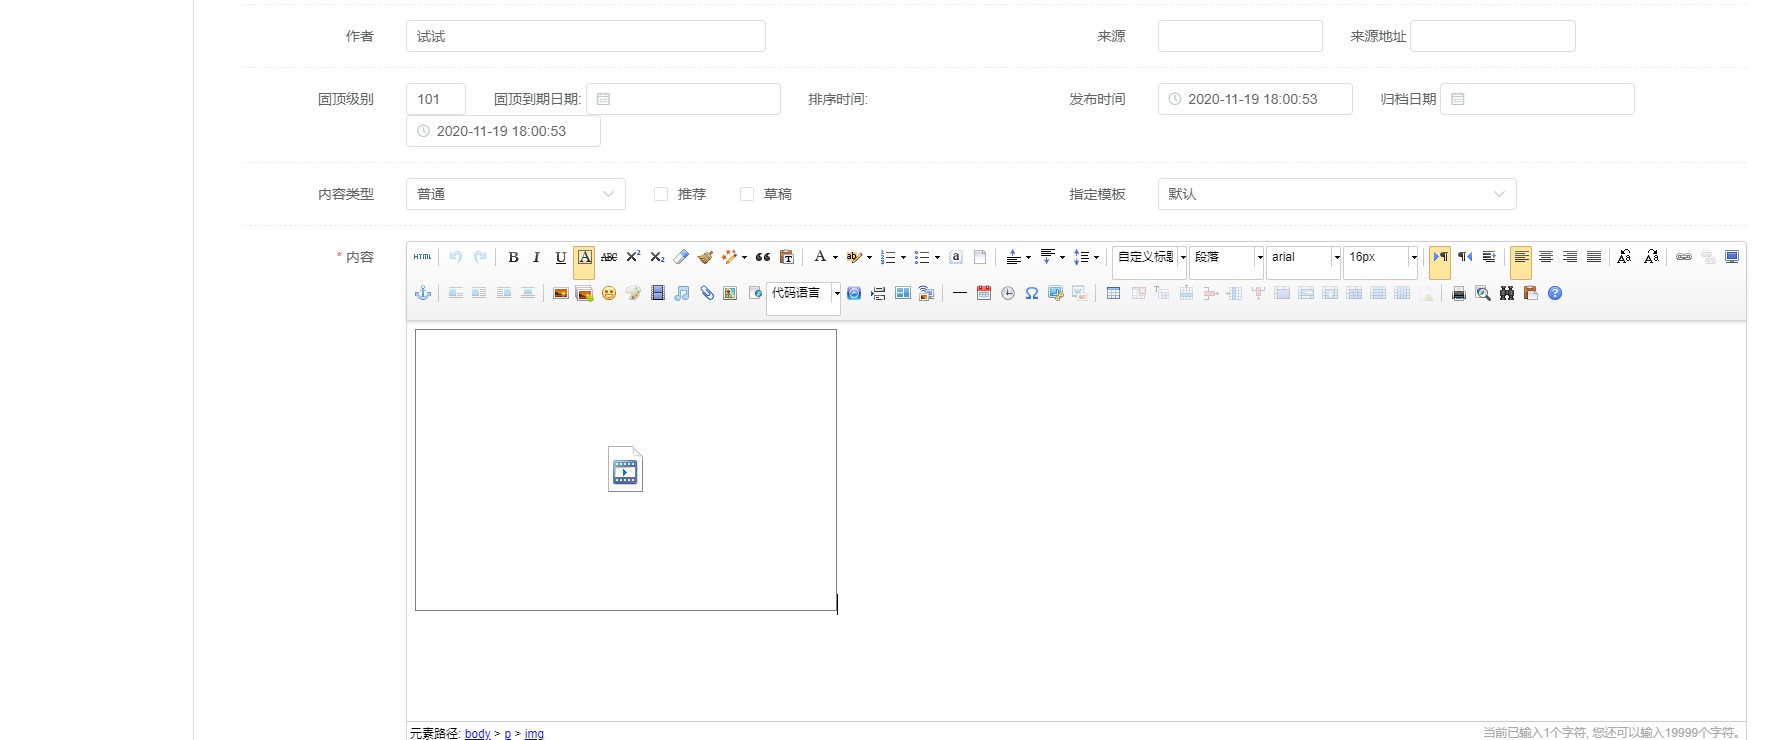
Task: Click the 作者 input field
Action: 585,36
